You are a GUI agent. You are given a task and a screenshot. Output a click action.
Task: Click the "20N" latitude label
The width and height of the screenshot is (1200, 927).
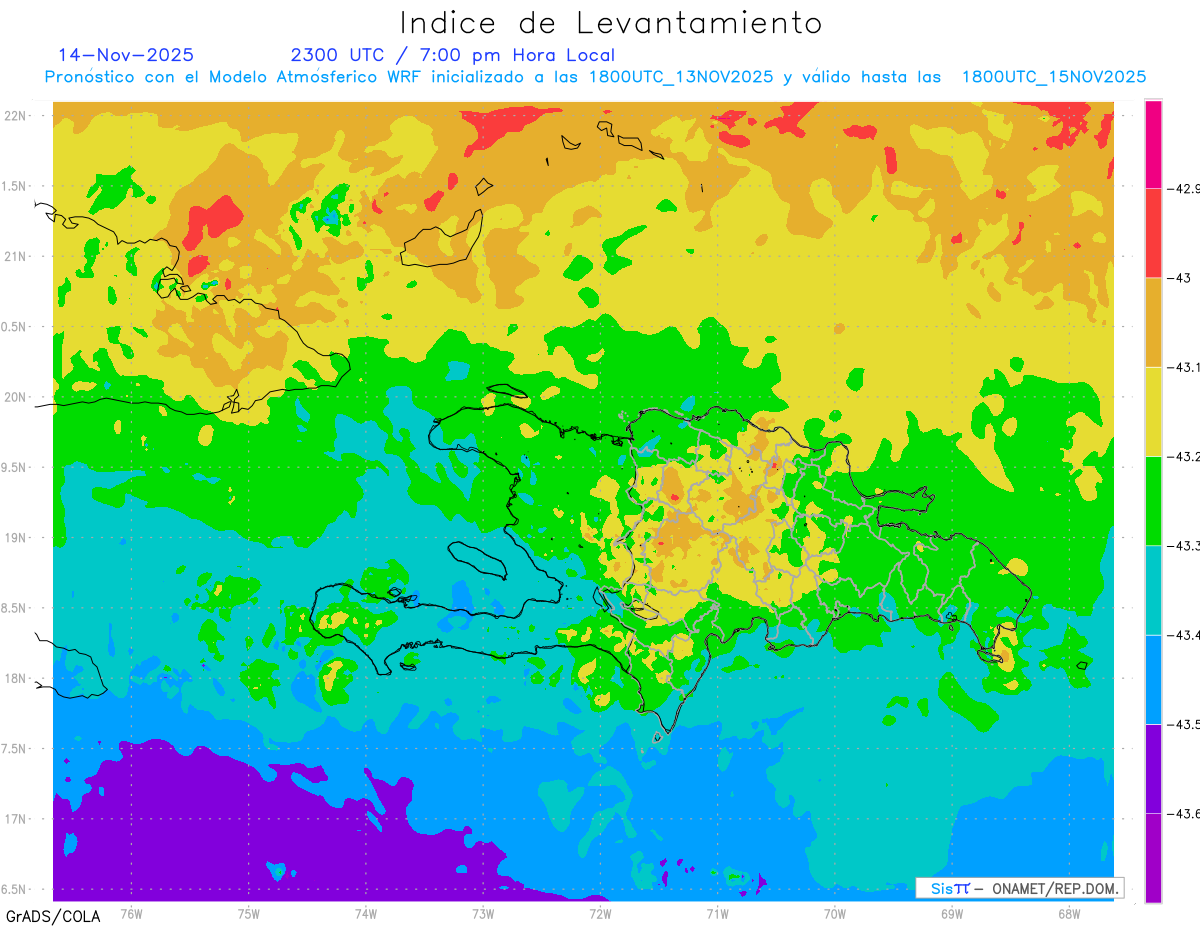click(x=17, y=397)
